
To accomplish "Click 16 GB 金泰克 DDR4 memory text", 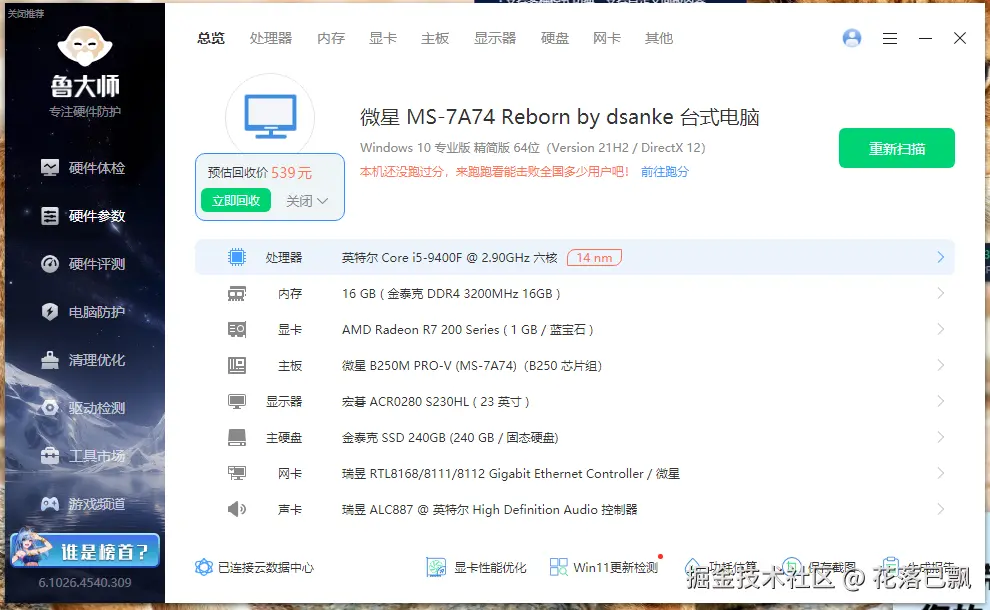I will tap(451, 294).
